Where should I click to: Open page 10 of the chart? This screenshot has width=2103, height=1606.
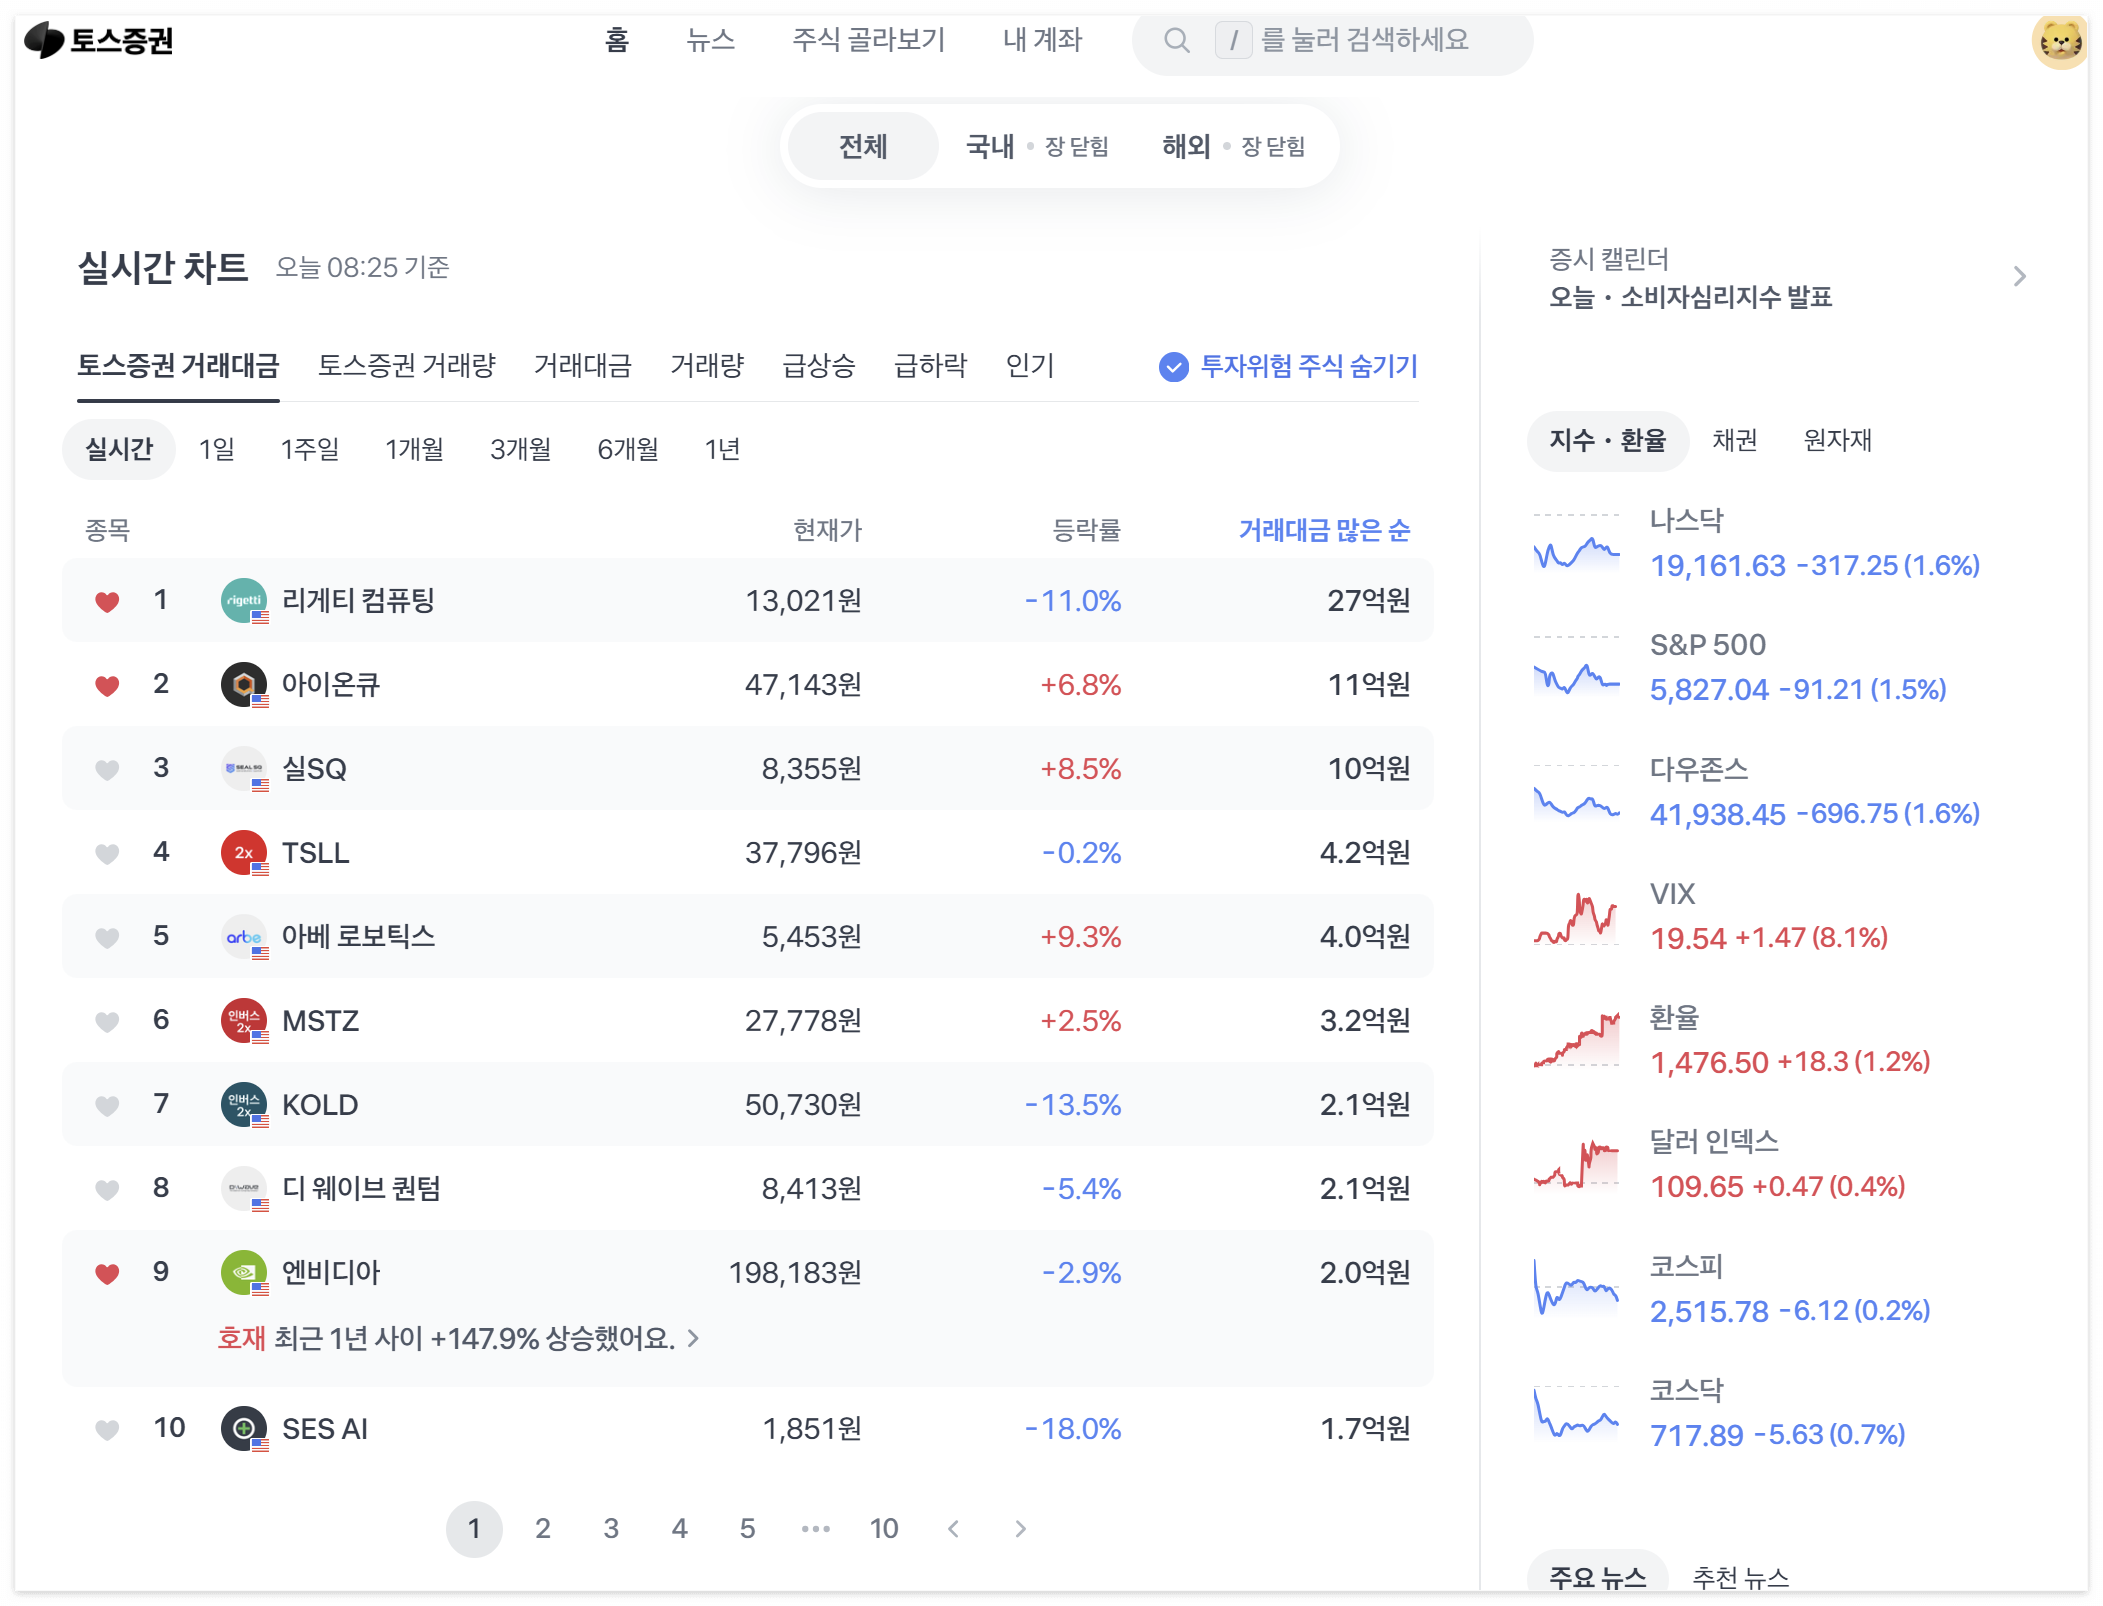tap(884, 1528)
